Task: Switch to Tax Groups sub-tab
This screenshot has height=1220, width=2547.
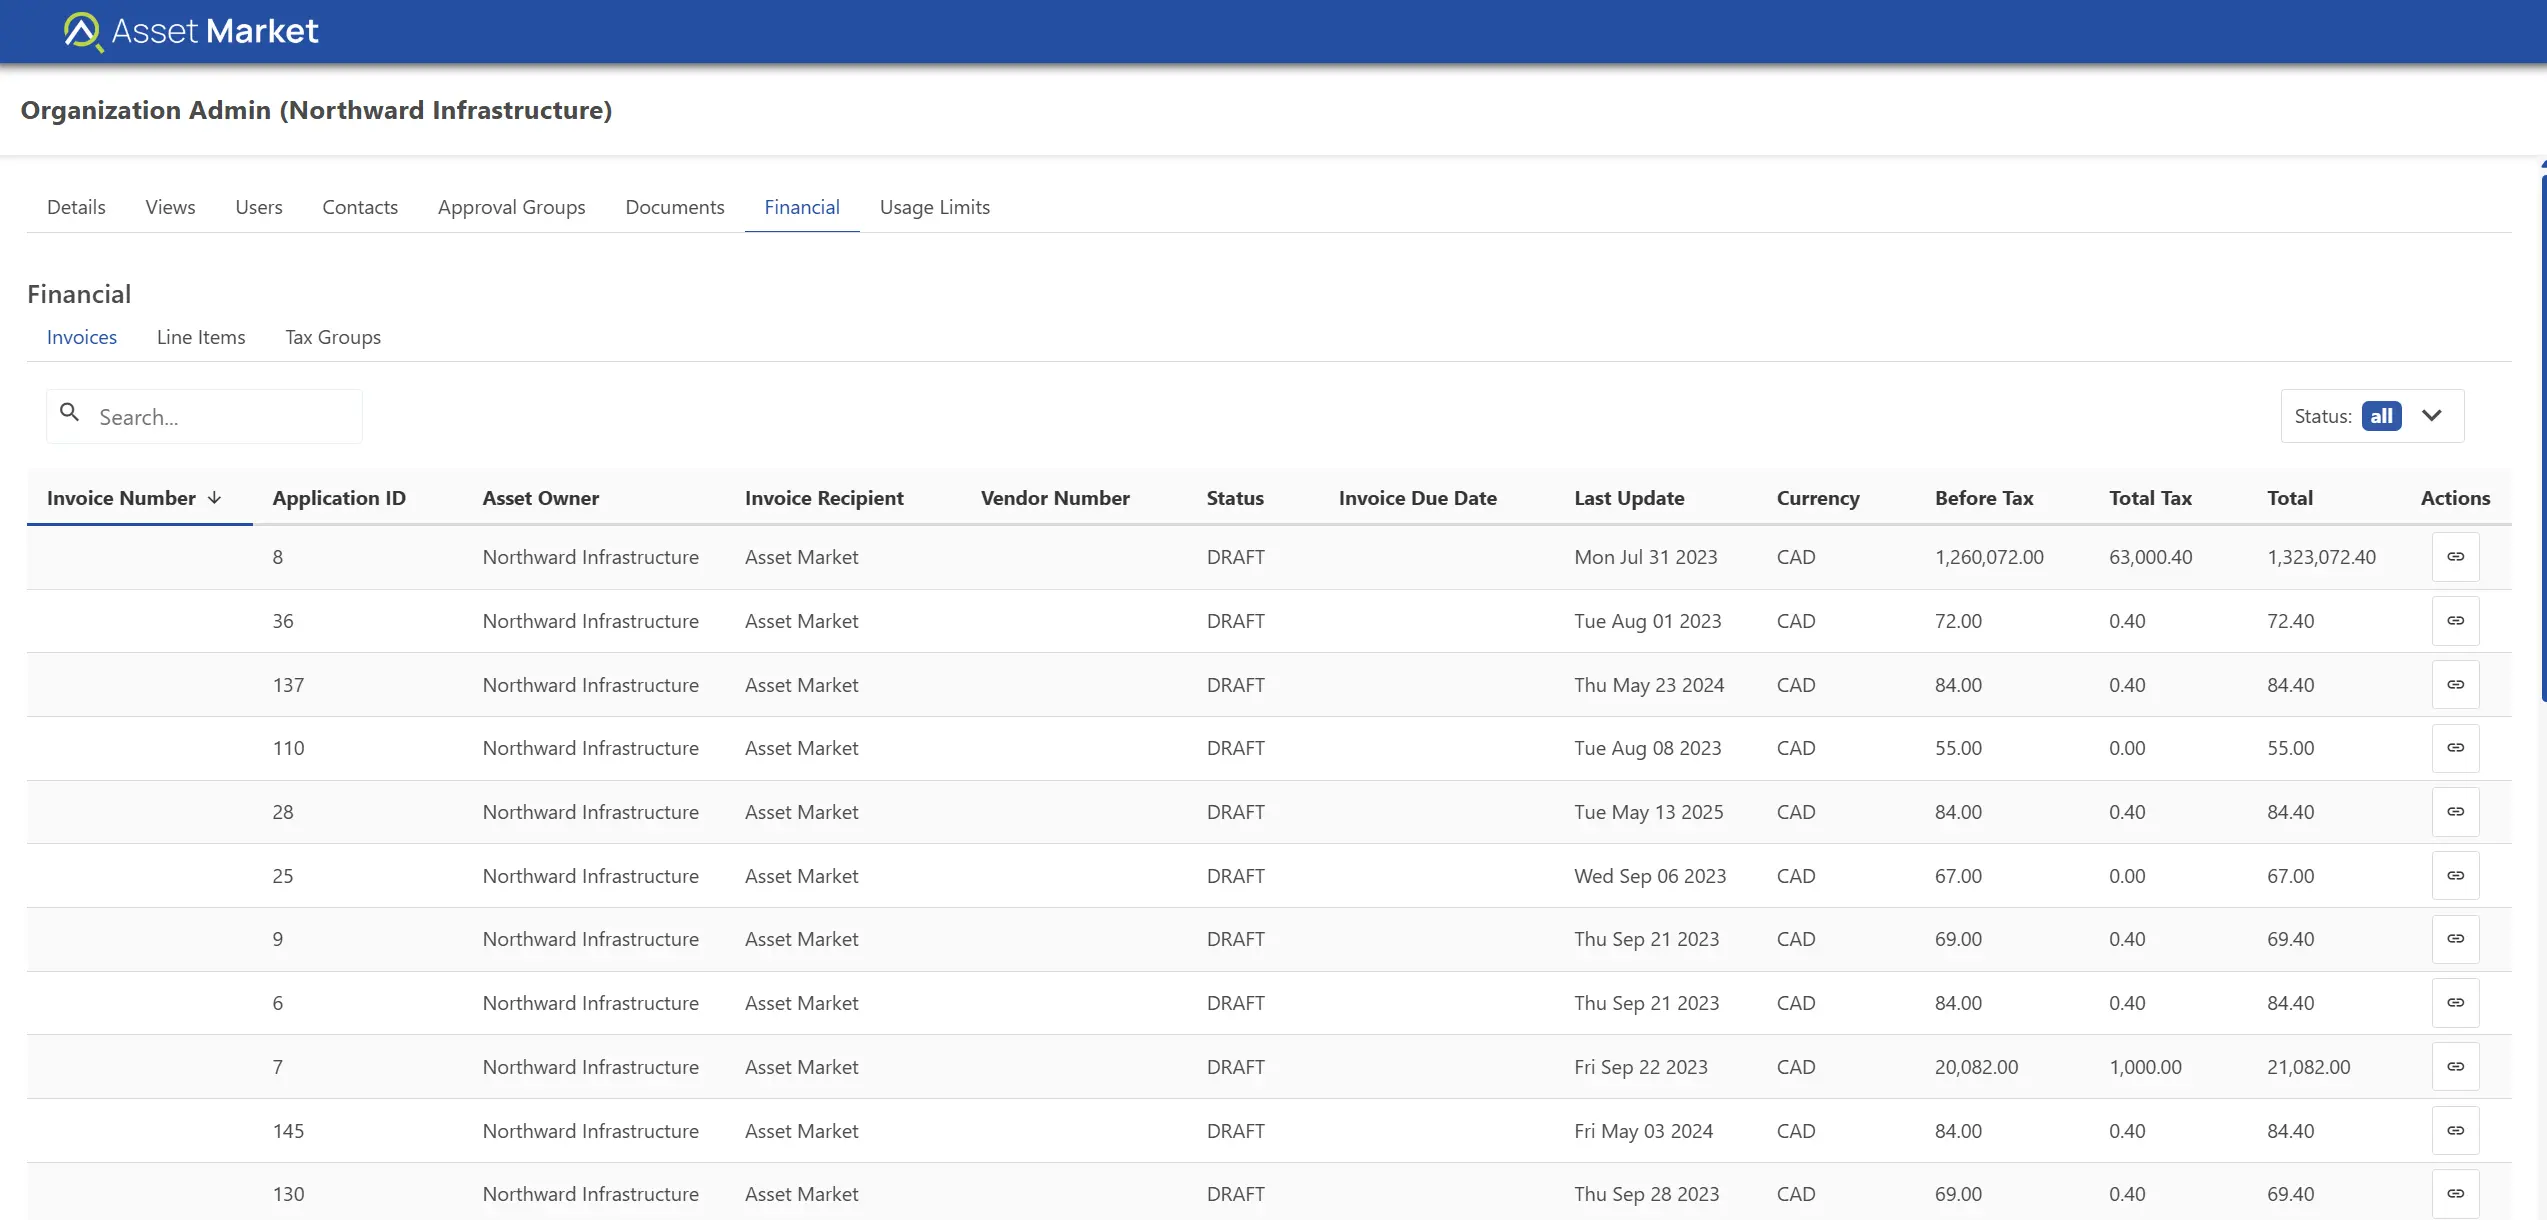Action: pos(333,337)
